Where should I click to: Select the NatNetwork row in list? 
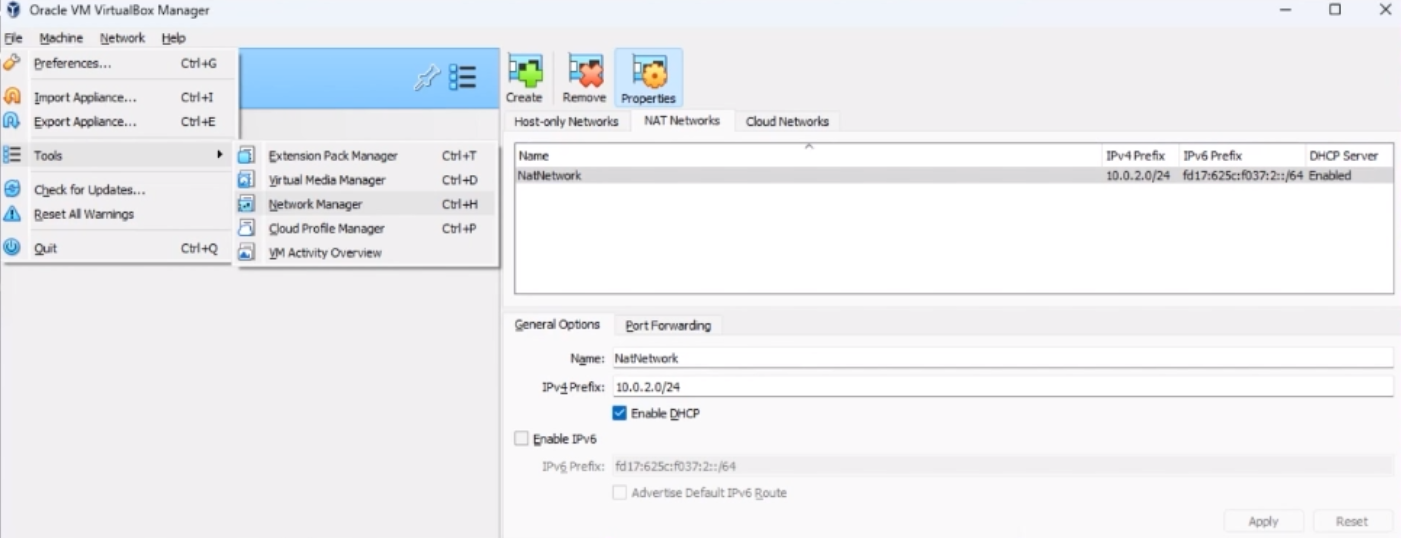click(x=954, y=175)
